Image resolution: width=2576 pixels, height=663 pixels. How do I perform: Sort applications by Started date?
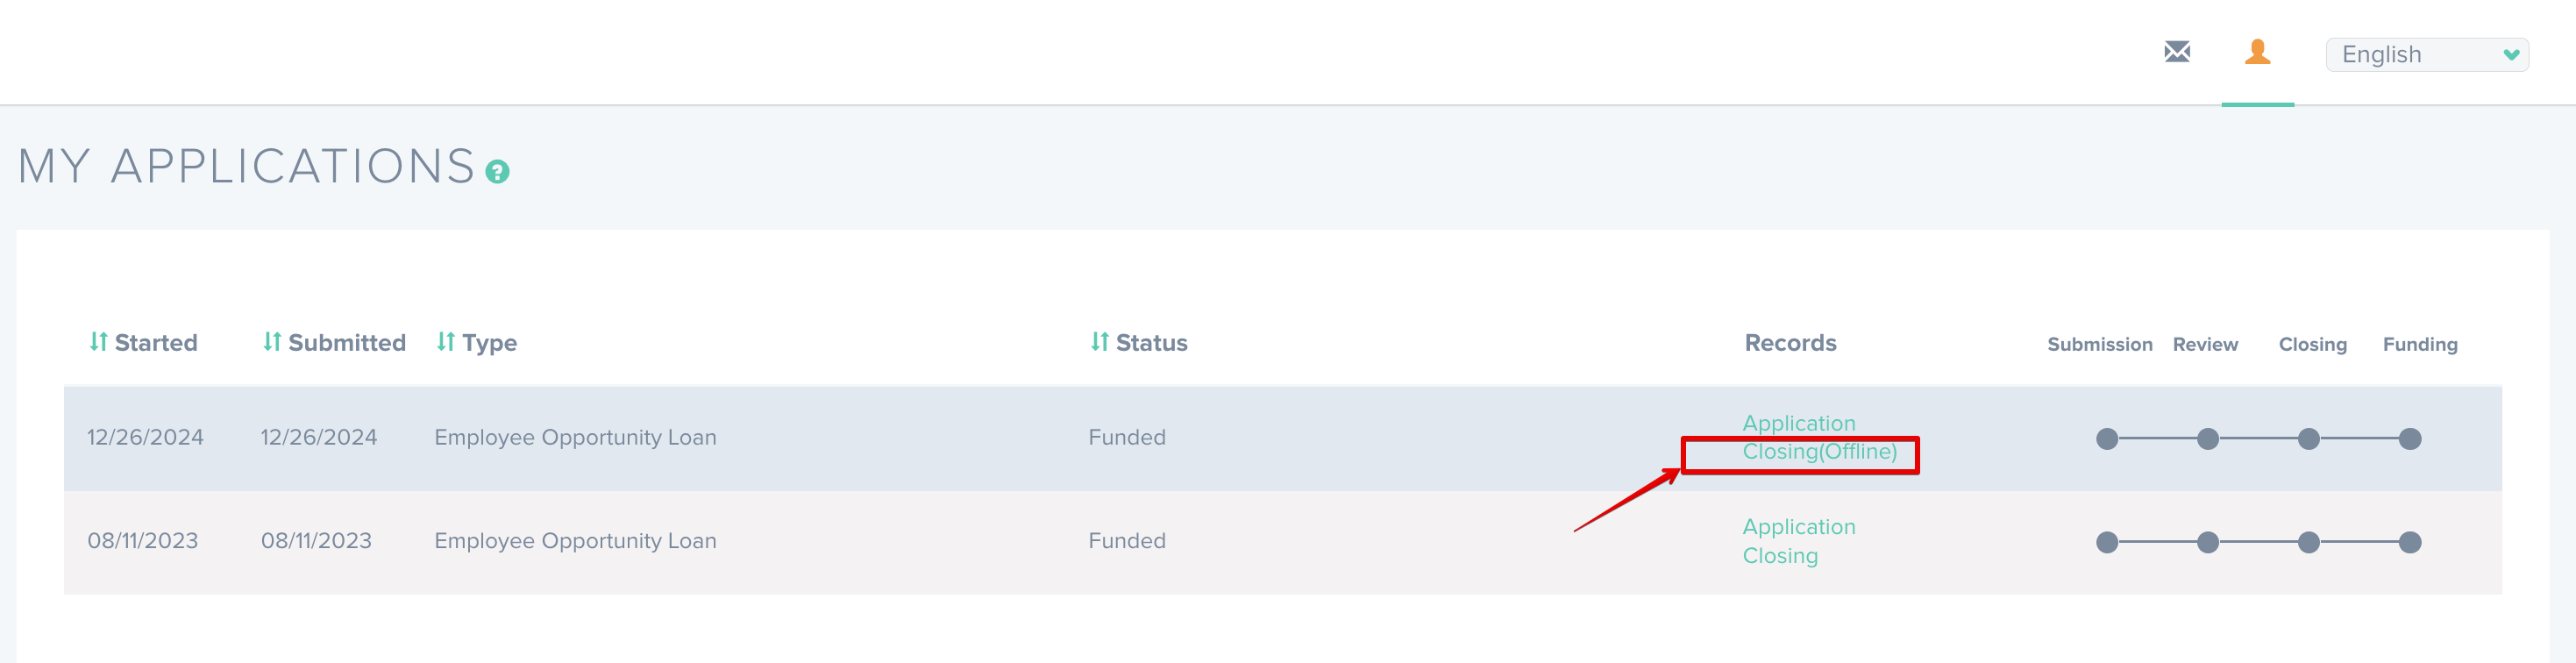point(143,343)
